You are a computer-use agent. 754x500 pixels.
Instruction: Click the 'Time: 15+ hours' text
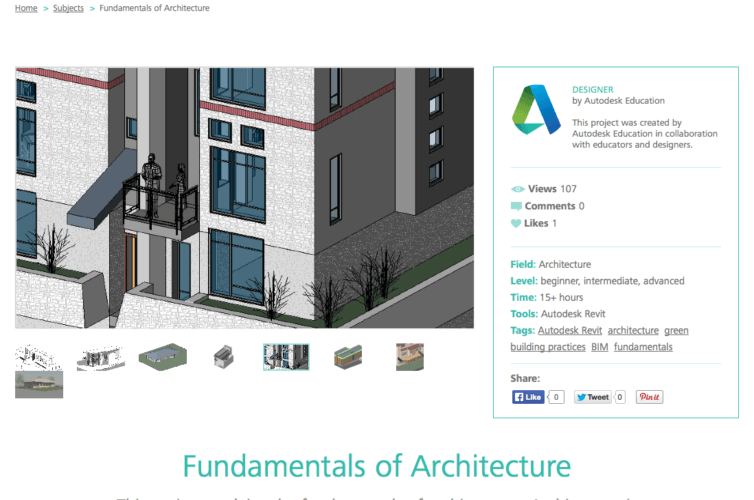[547, 297]
